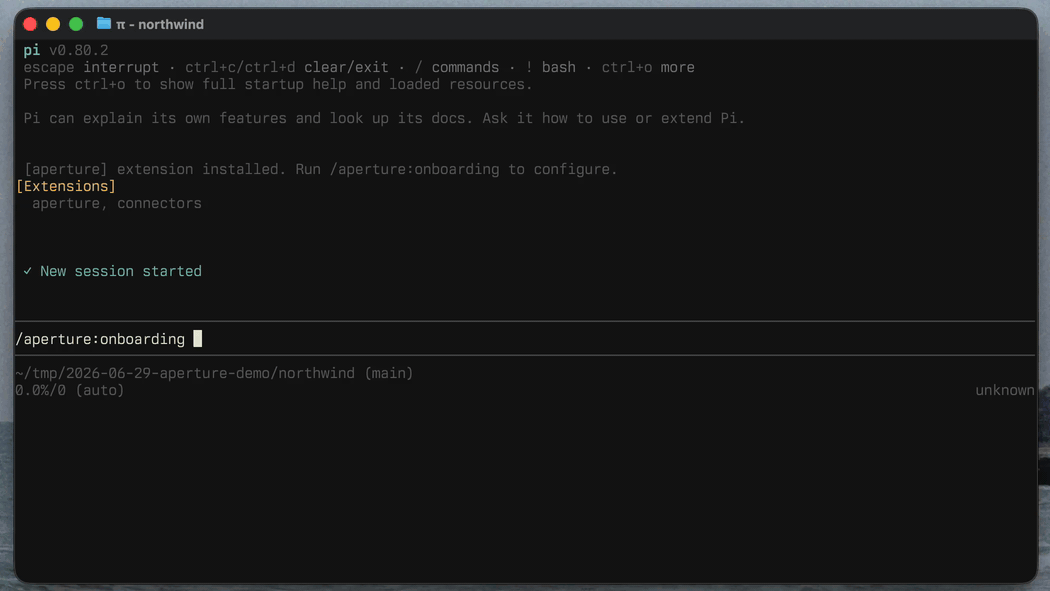Click the working directory path ending '/northwind (main)'
1050x591 pixels.
tap(214, 373)
